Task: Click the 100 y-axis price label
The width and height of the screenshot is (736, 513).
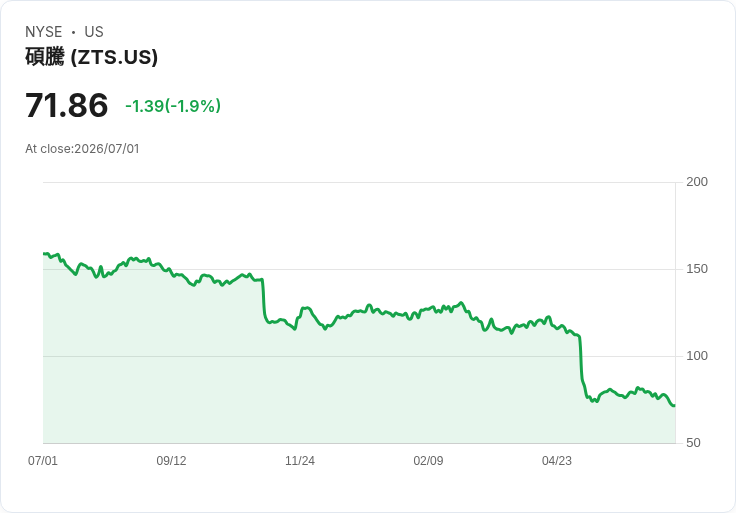Action: point(697,356)
